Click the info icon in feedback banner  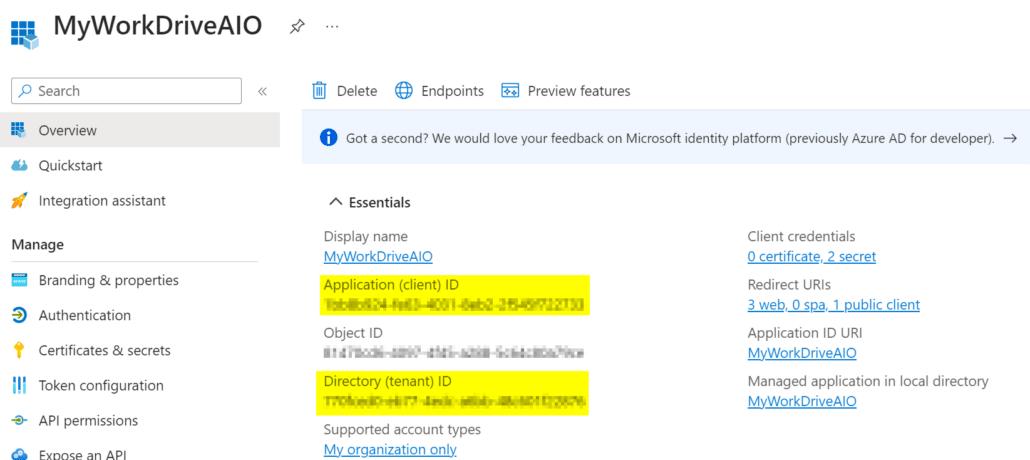click(x=328, y=138)
